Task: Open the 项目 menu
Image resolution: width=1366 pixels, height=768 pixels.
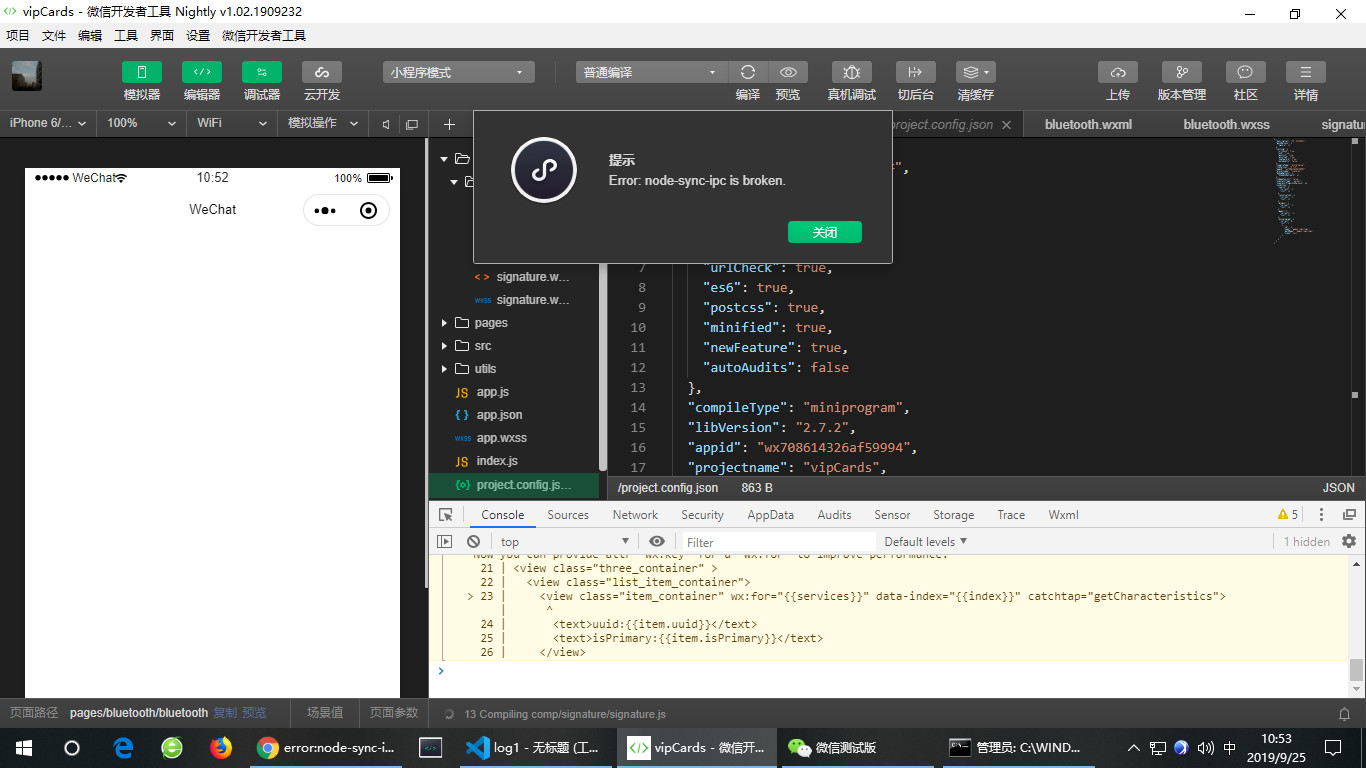Action: coord(18,35)
